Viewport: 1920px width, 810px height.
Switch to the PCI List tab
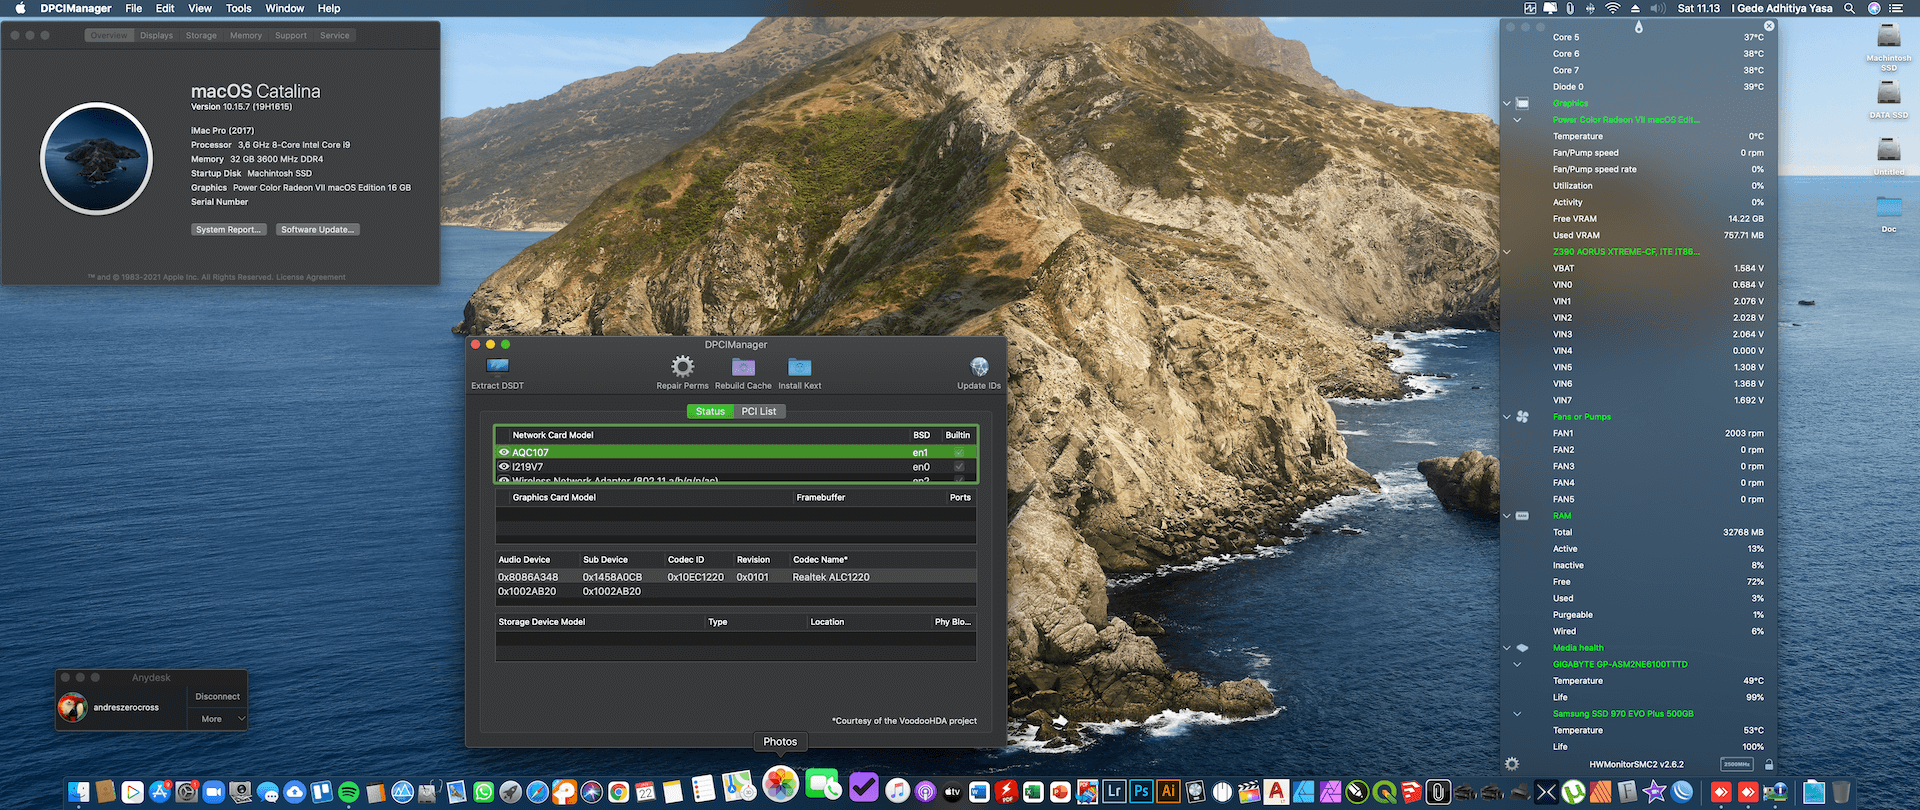coord(759,411)
